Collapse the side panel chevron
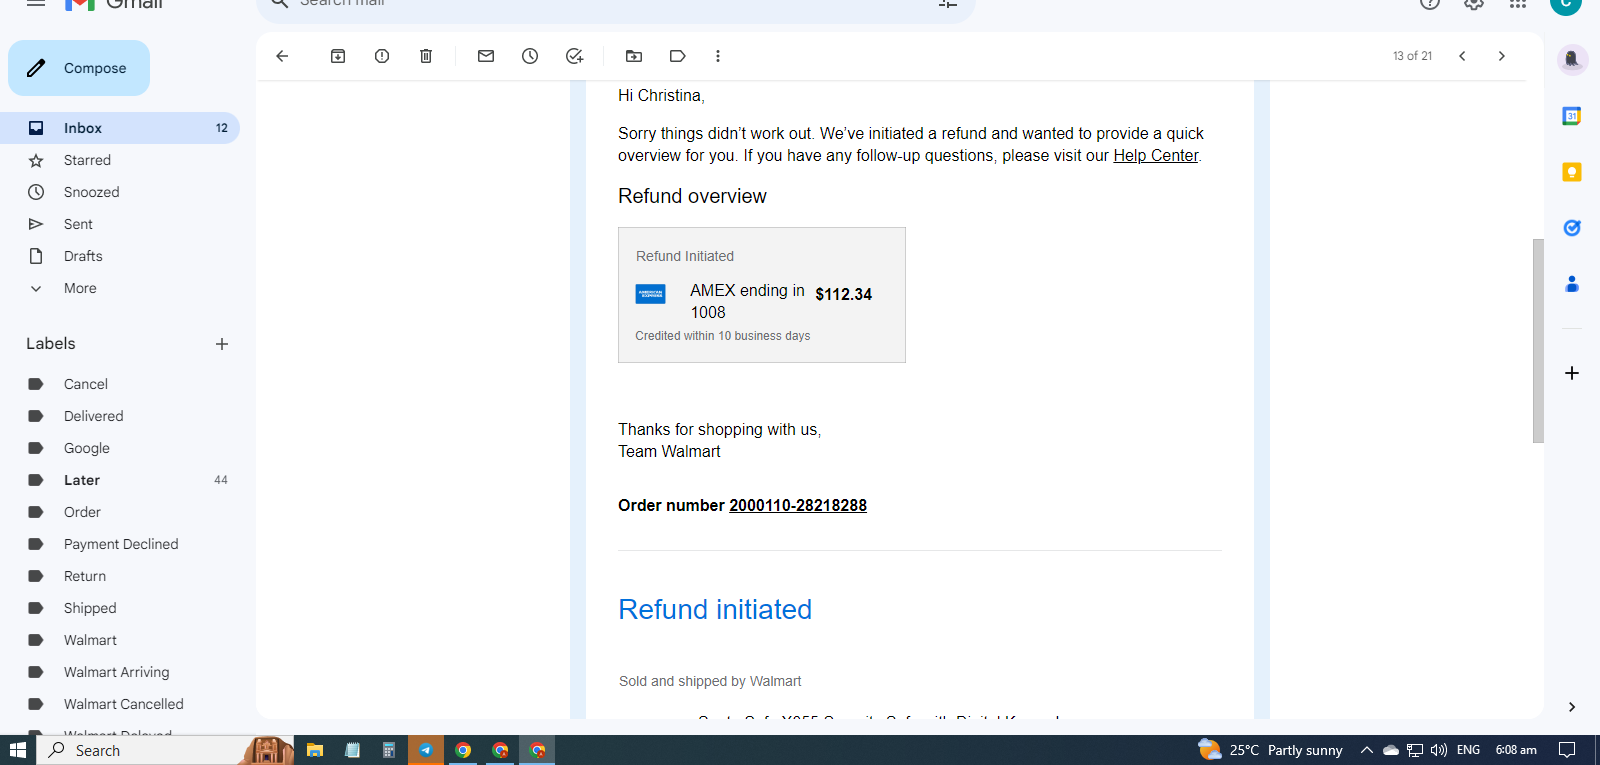1600x765 pixels. (x=1572, y=707)
